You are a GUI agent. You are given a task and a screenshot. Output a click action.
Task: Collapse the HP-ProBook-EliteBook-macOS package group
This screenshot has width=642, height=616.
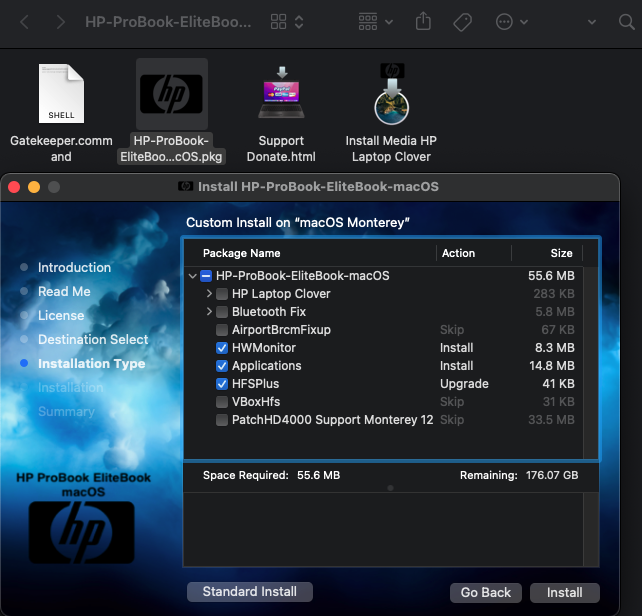tap(192, 276)
